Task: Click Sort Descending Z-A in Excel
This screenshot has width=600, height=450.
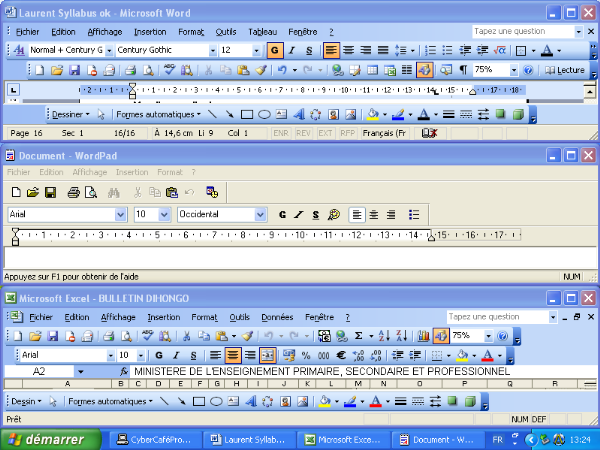Action: coord(401,336)
